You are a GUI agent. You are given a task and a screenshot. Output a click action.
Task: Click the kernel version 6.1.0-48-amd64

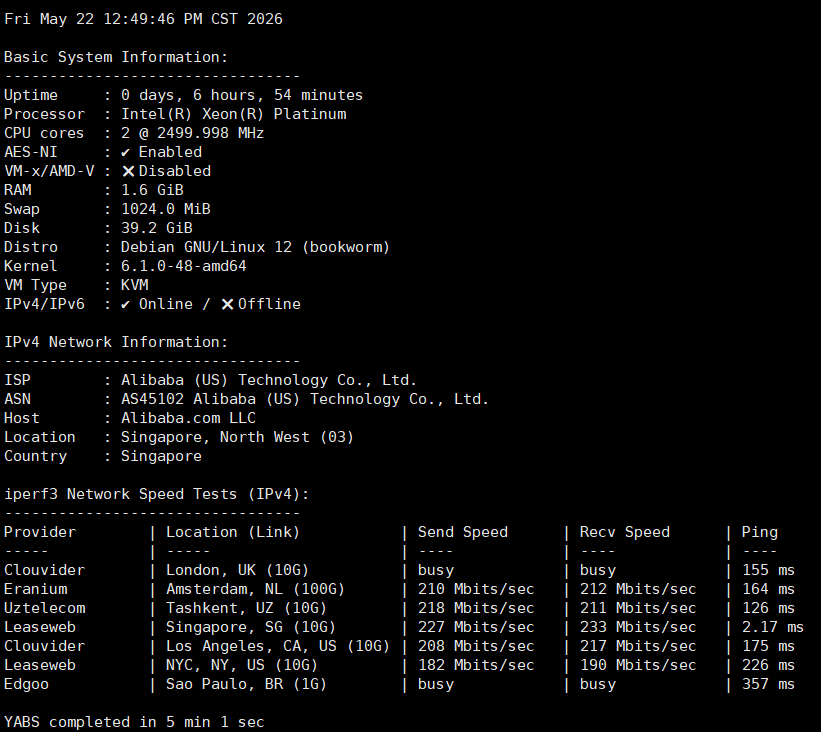(184, 266)
